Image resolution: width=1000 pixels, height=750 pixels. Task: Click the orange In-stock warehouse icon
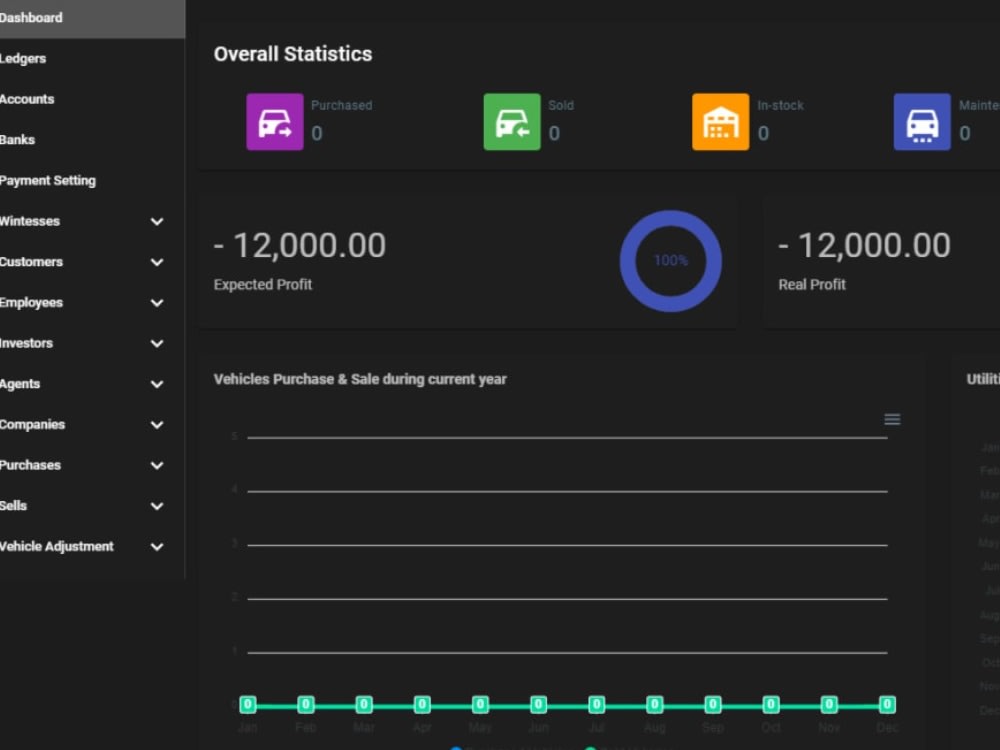pos(721,122)
